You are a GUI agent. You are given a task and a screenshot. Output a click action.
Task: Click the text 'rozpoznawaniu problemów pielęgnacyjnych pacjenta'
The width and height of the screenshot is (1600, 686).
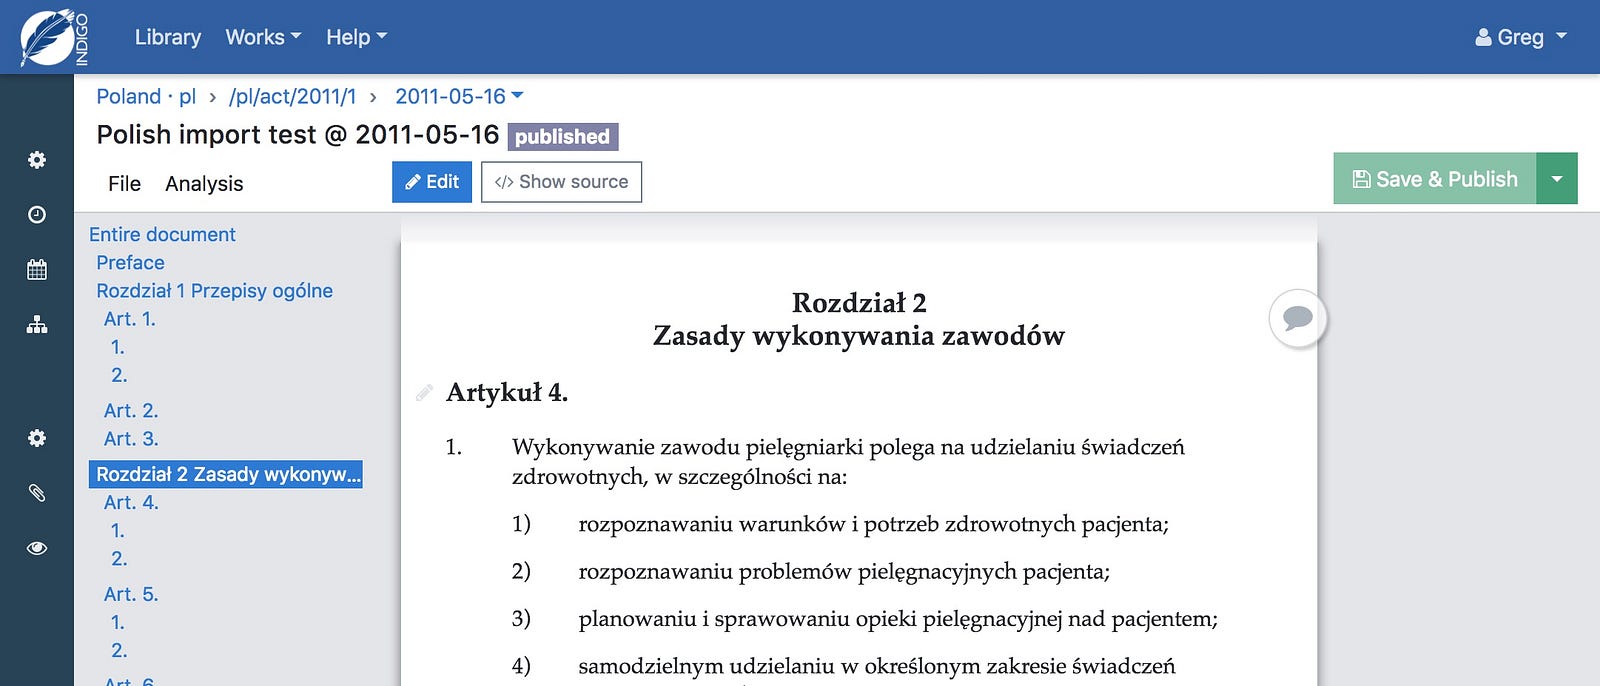(x=842, y=571)
